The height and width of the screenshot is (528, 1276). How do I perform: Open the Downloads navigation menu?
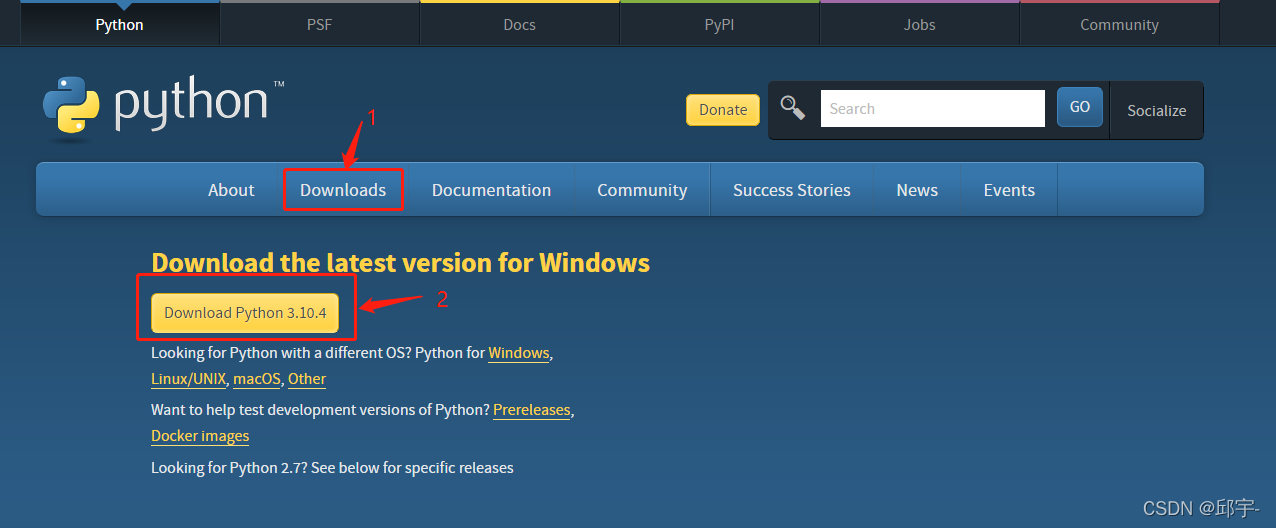click(x=343, y=190)
